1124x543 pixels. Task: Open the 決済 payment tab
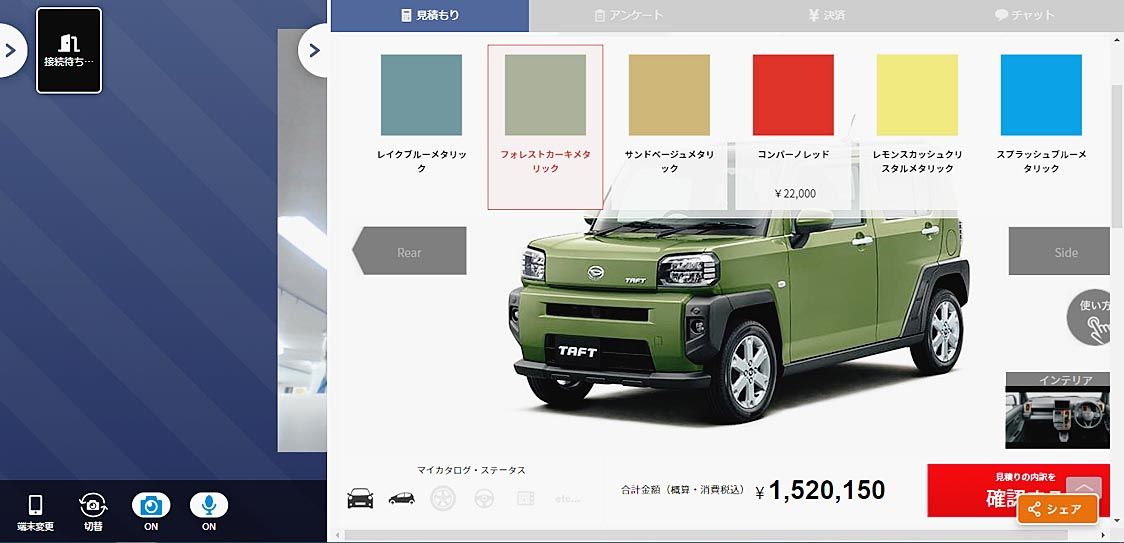[827, 15]
